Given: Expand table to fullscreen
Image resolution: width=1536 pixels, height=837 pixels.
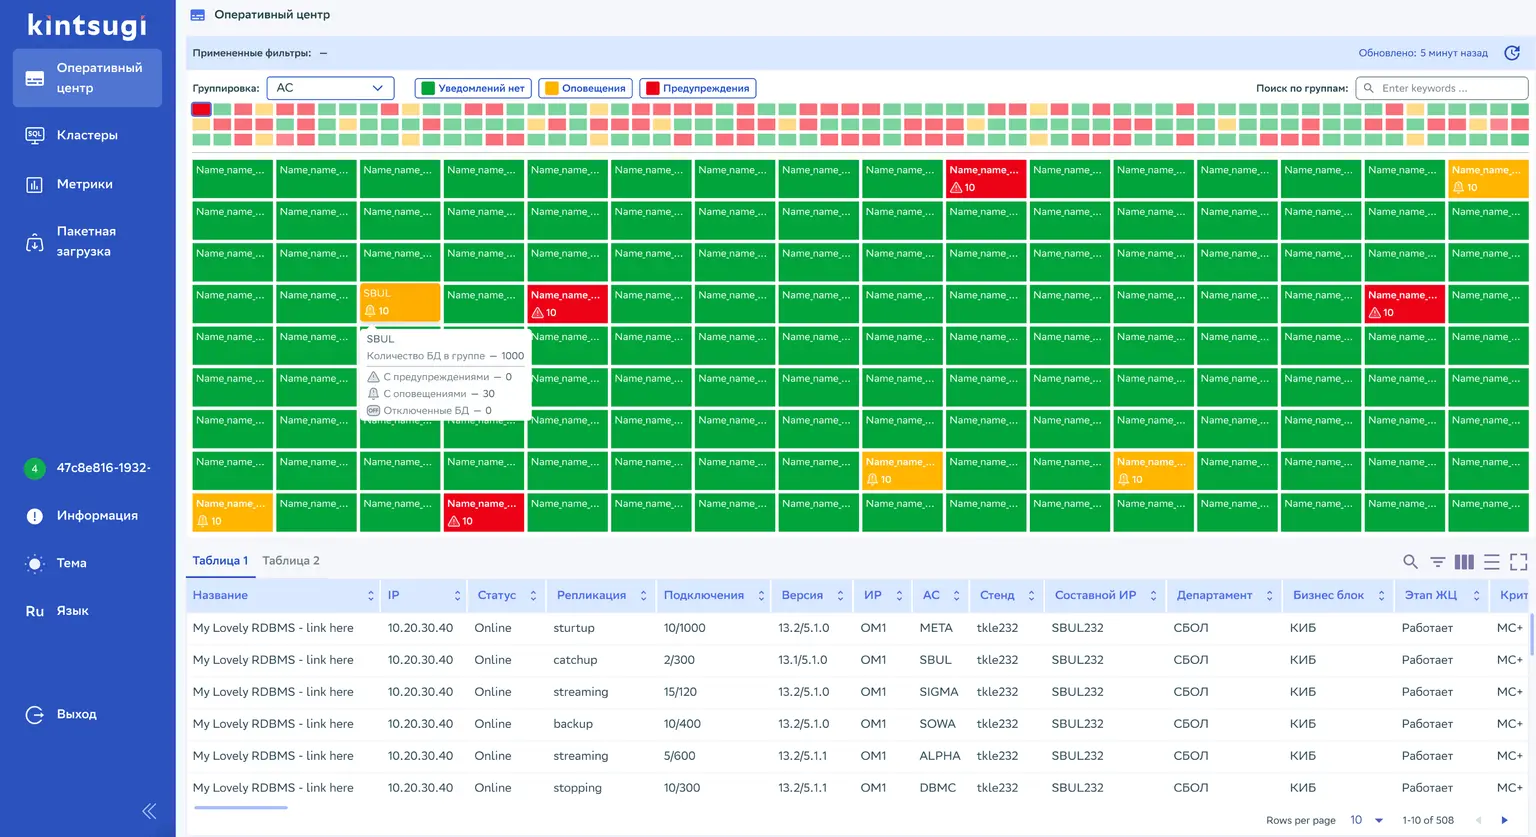Looking at the screenshot, I should click(1518, 562).
